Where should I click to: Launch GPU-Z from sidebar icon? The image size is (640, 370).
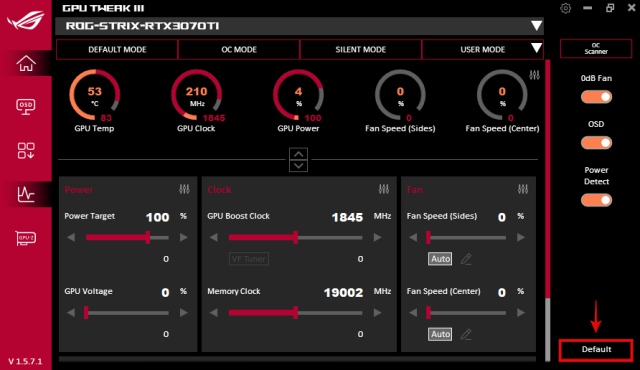26,238
